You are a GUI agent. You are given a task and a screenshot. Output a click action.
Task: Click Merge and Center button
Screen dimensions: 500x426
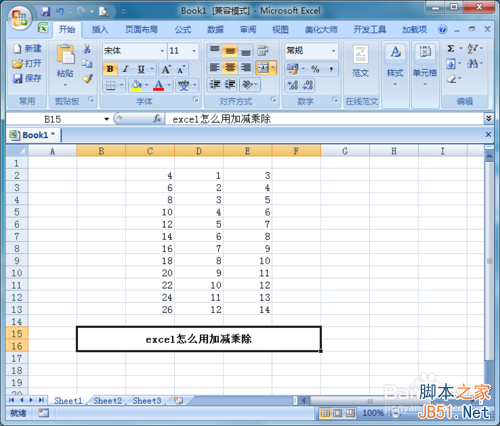pos(263,68)
